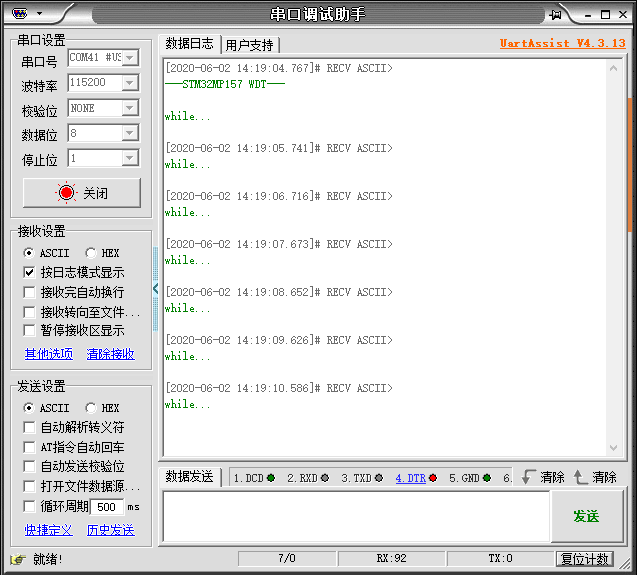Open the UartAssist V4.3.13 link
Image resolution: width=637 pixels, height=575 pixels.
[563, 43]
